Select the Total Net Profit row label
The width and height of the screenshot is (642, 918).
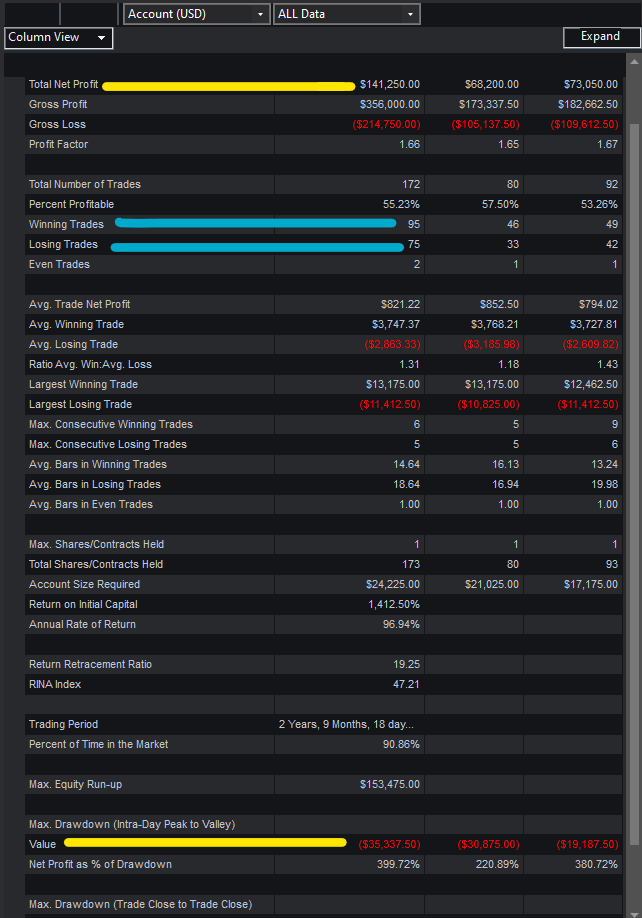pos(63,85)
